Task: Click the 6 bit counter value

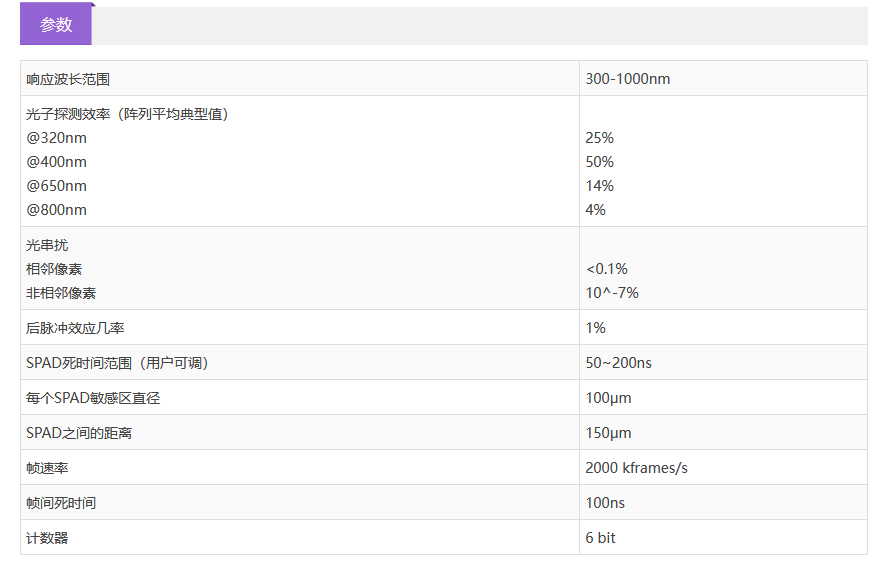Action: point(601,538)
